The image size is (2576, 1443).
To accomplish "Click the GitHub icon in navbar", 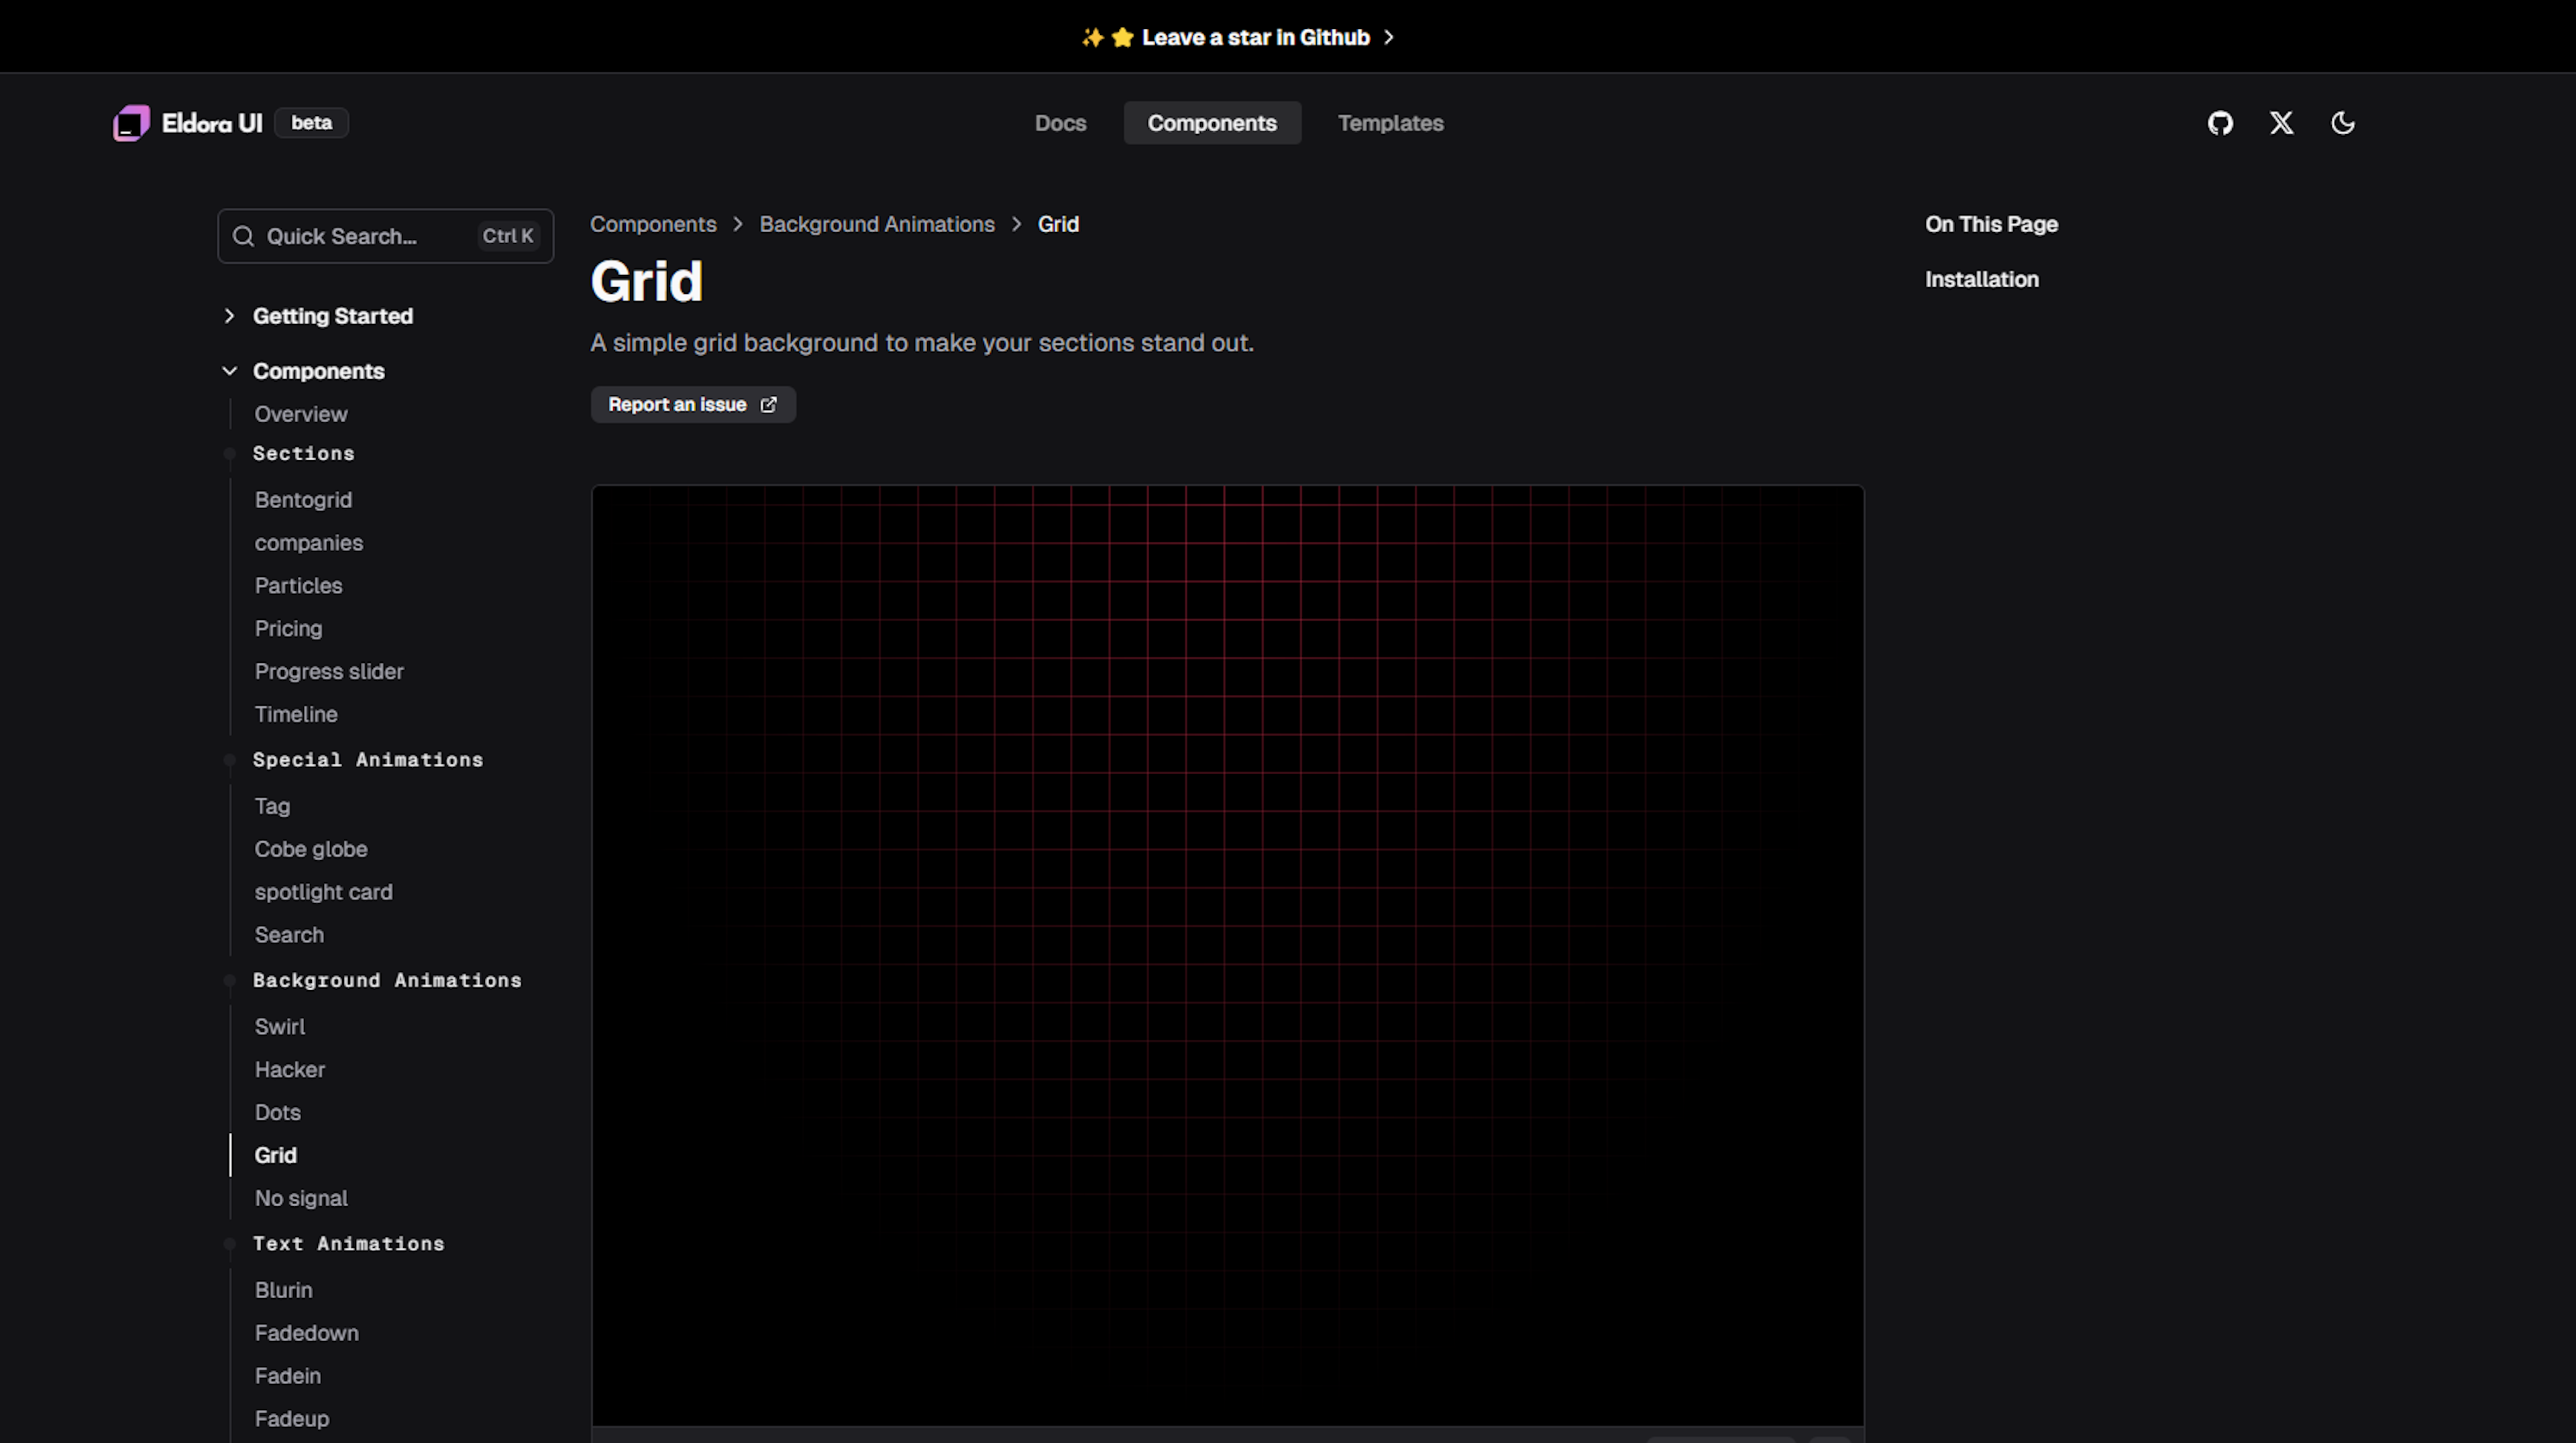I will click(2220, 122).
